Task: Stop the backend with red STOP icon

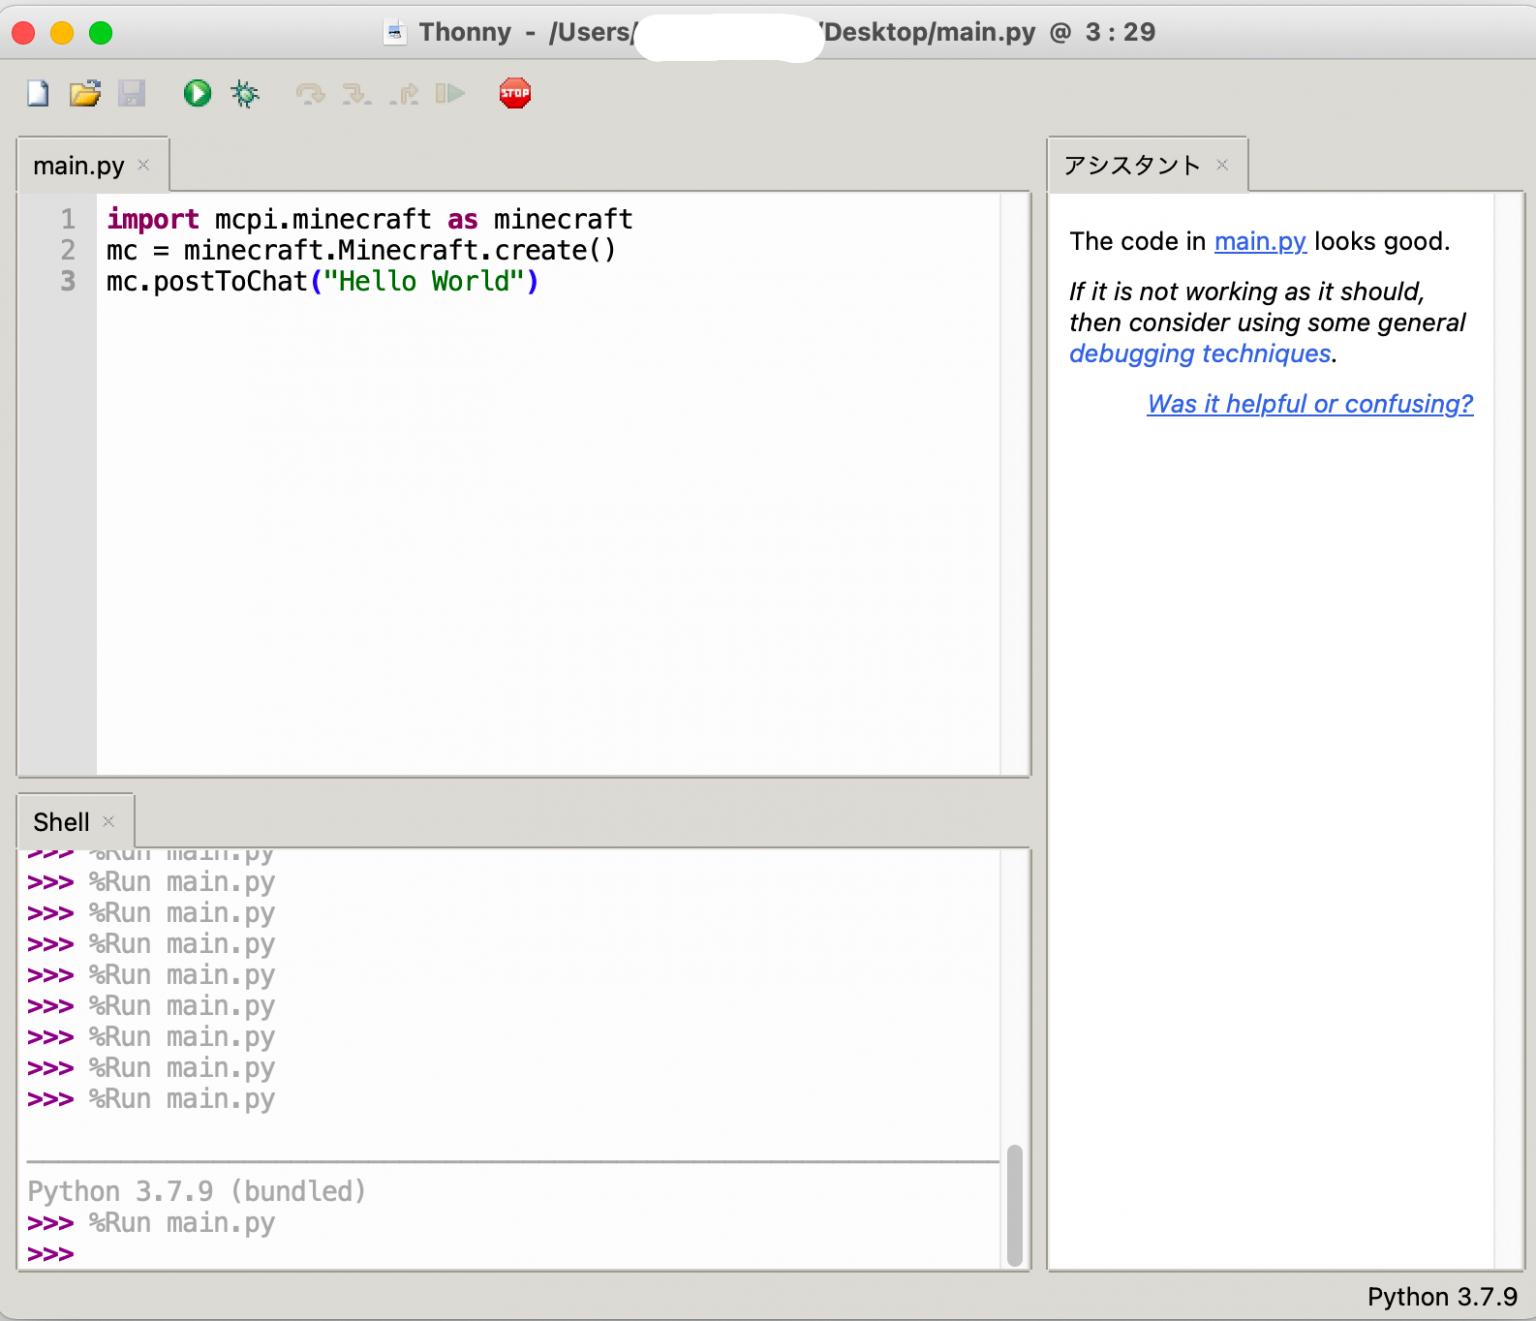Action: coord(515,94)
